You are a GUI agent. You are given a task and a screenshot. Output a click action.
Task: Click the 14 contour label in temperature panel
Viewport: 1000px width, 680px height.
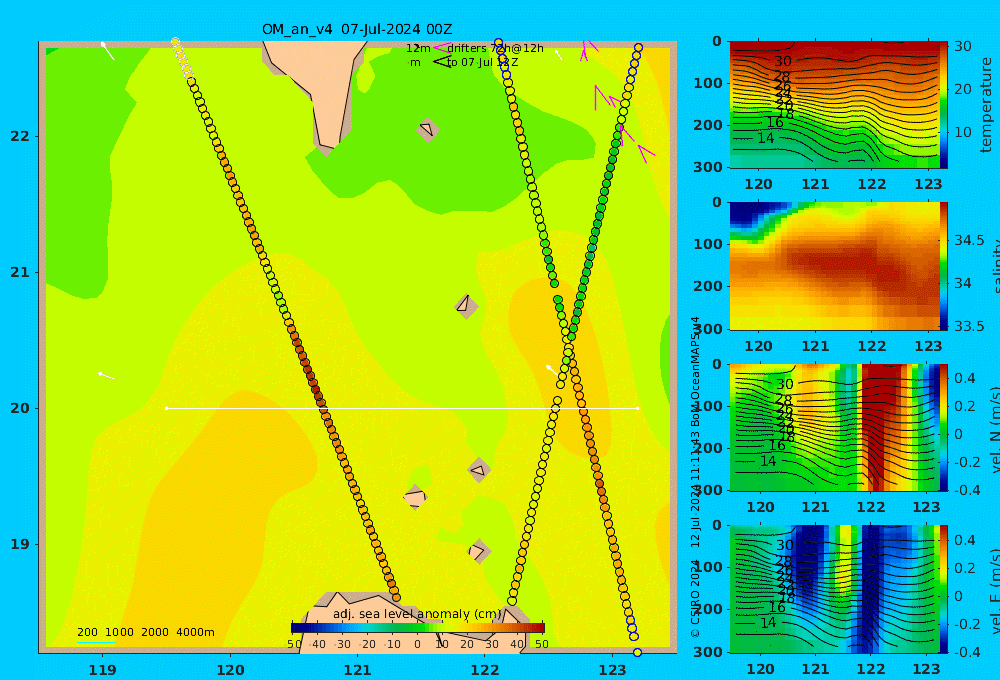pyautogui.click(x=766, y=138)
